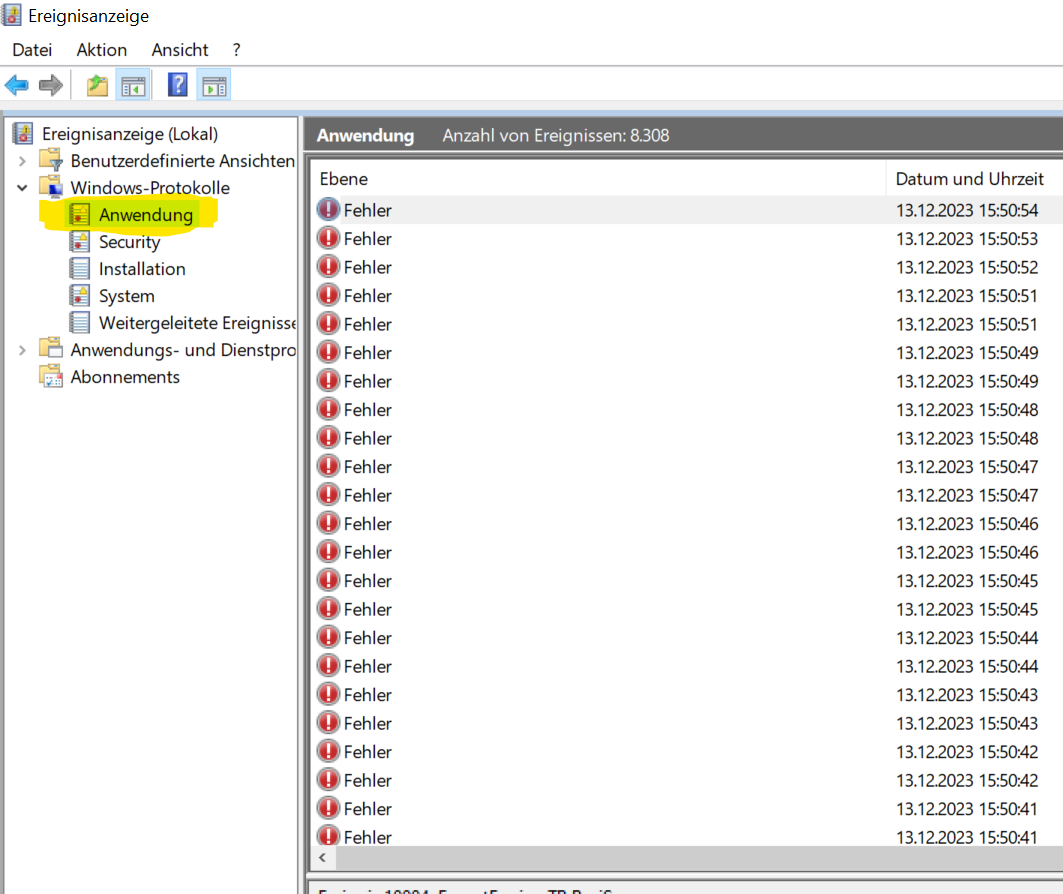Select Security in the tree
The image size is (1063, 894).
pyautogui.click(x=129, y=242)
